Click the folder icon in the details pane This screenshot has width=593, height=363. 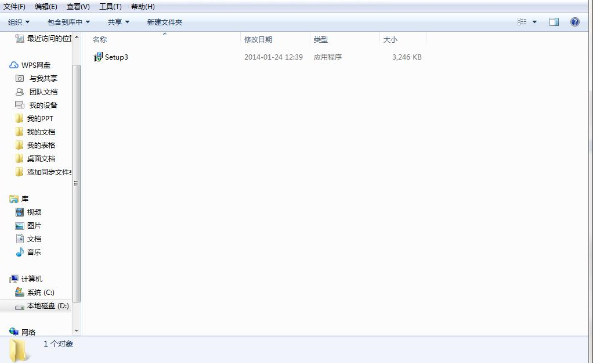[18, 351]
